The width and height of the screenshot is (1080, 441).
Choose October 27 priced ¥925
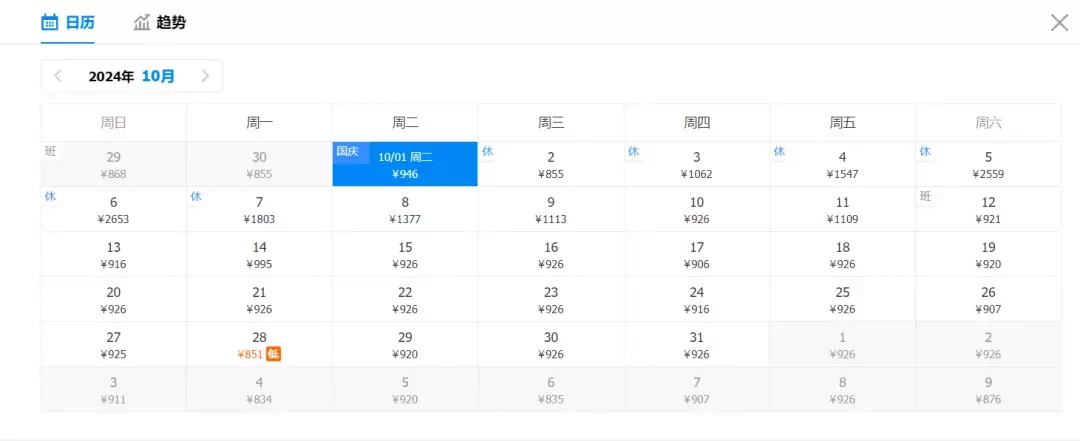(x=114, y=345)
